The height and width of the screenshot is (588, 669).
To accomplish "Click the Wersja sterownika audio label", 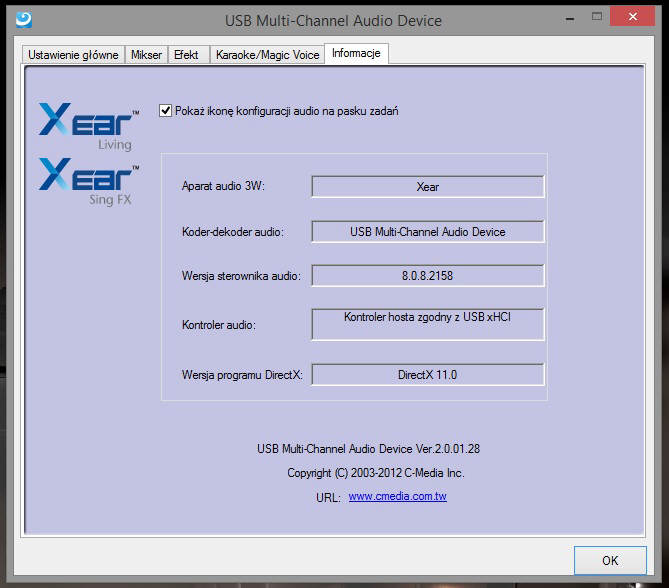I will 241,276.
